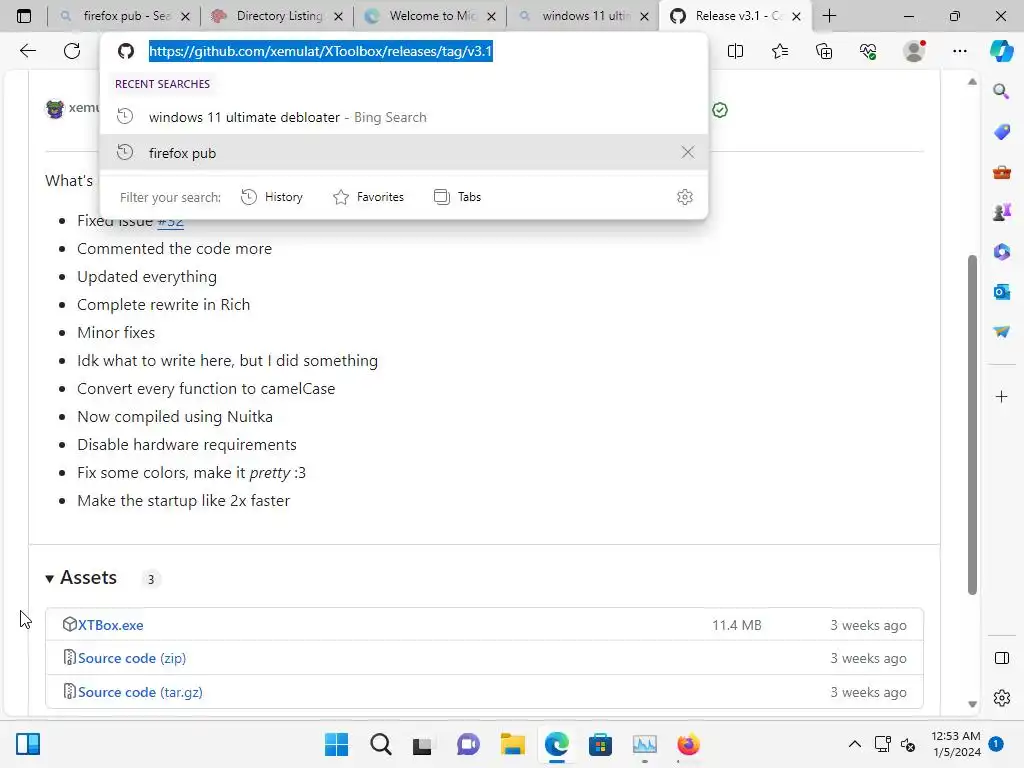Open sidebar Search icon

(1001, 91)
